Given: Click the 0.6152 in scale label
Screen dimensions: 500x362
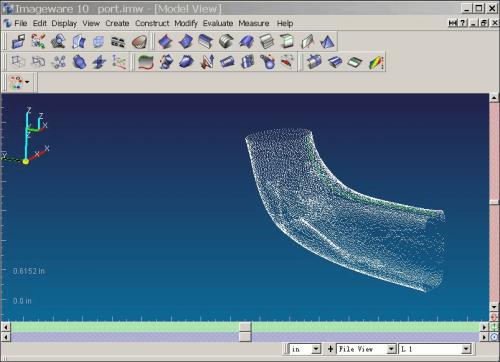Looking at the screenshot, I should [29, 271].
